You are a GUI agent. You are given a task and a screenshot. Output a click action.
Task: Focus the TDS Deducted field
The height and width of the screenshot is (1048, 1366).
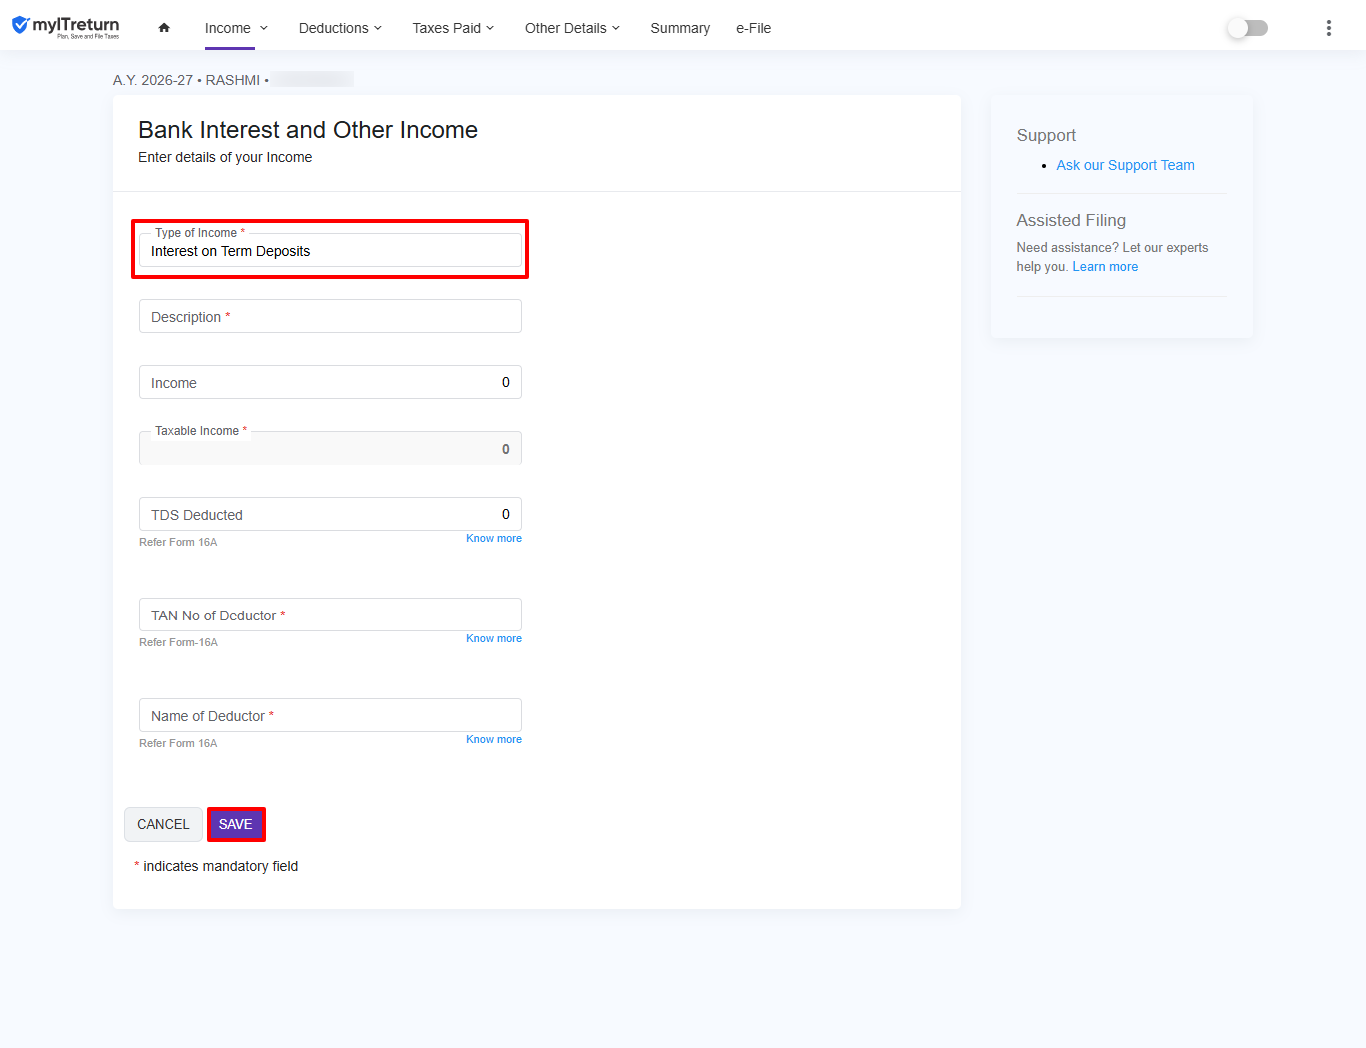click(x=330, y=514)
